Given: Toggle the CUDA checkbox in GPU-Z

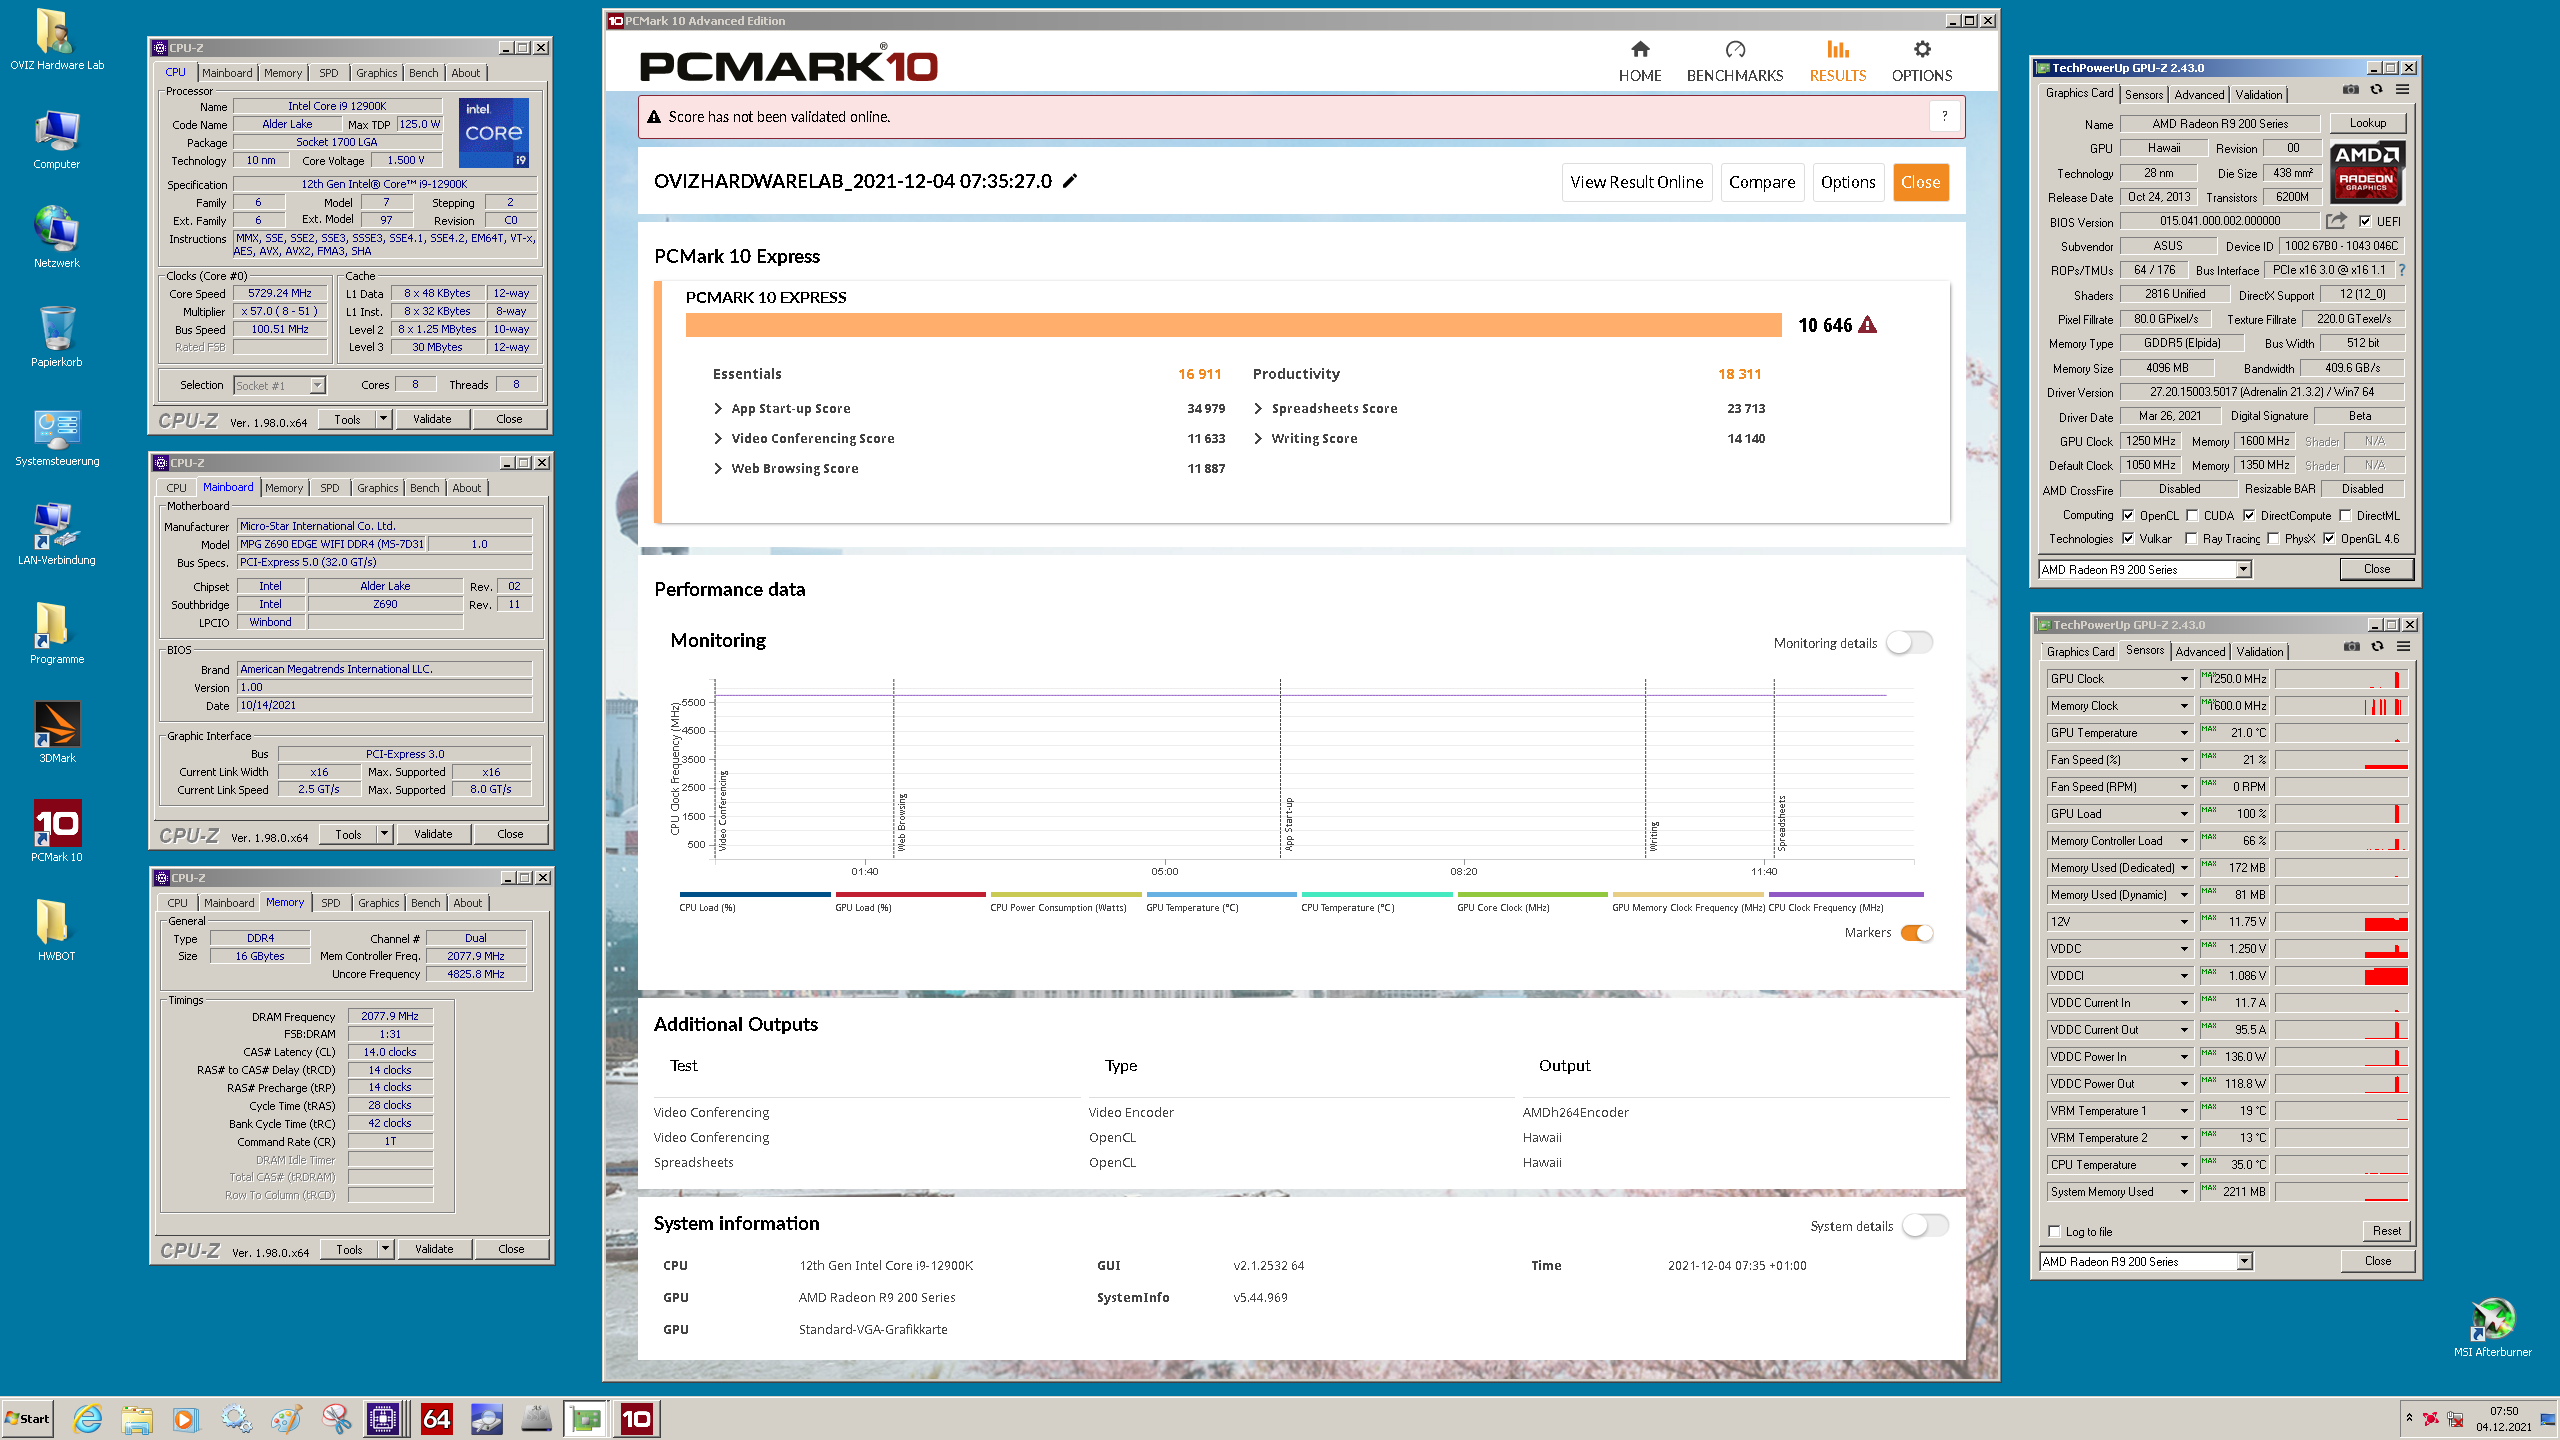Looking at the screenshot, I should tap(2192, 516).
